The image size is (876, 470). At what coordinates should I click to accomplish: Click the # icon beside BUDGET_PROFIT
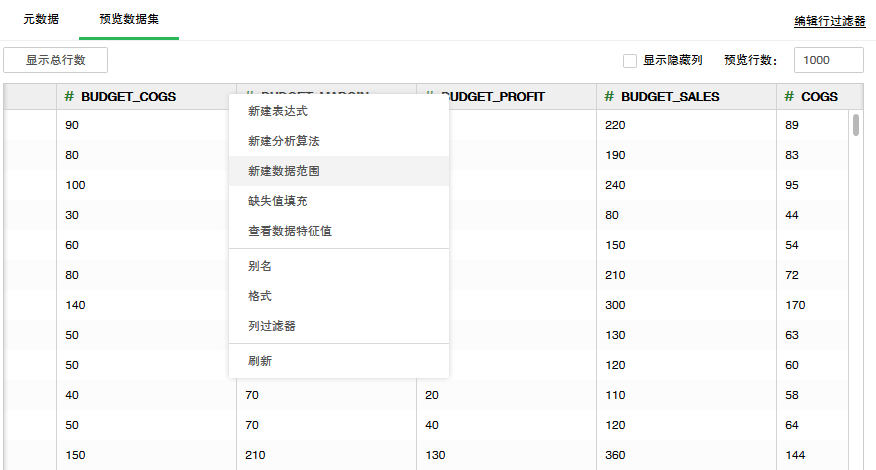(x=430, y=97)
